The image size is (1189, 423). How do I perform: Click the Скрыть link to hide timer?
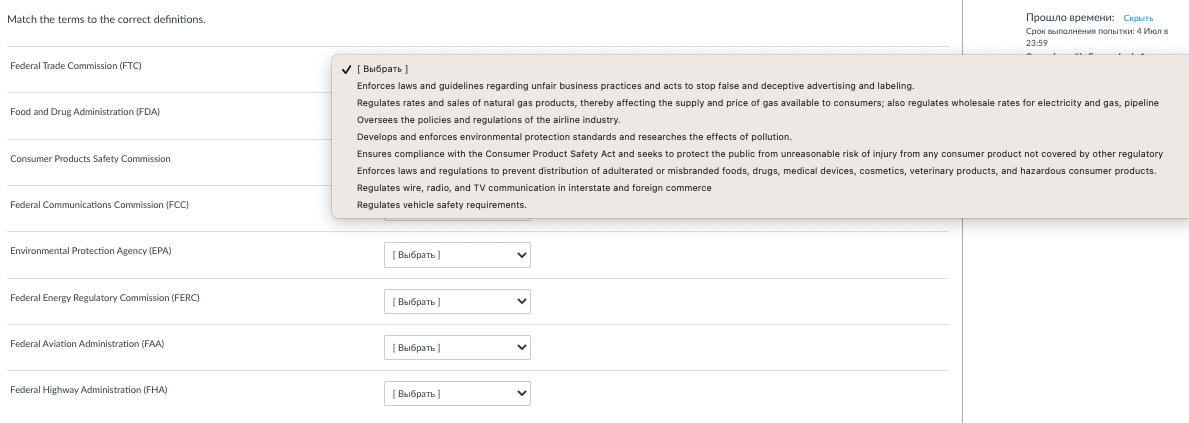point(1138,18)
